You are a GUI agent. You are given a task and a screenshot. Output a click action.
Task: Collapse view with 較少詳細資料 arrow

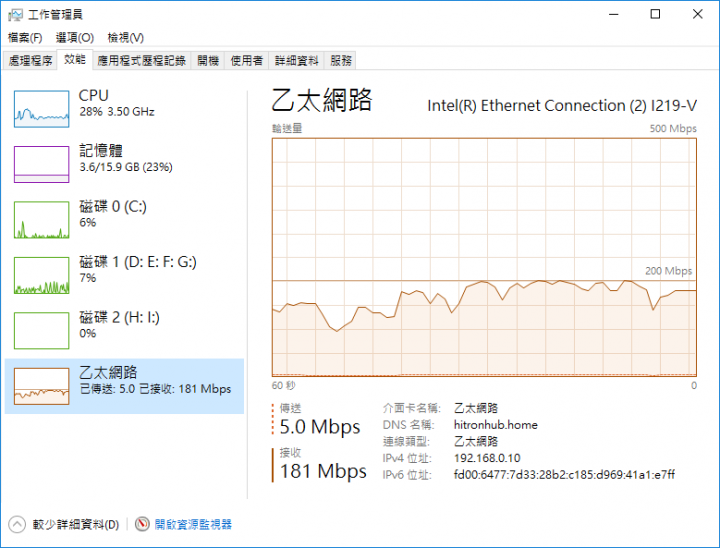point(17,524)
